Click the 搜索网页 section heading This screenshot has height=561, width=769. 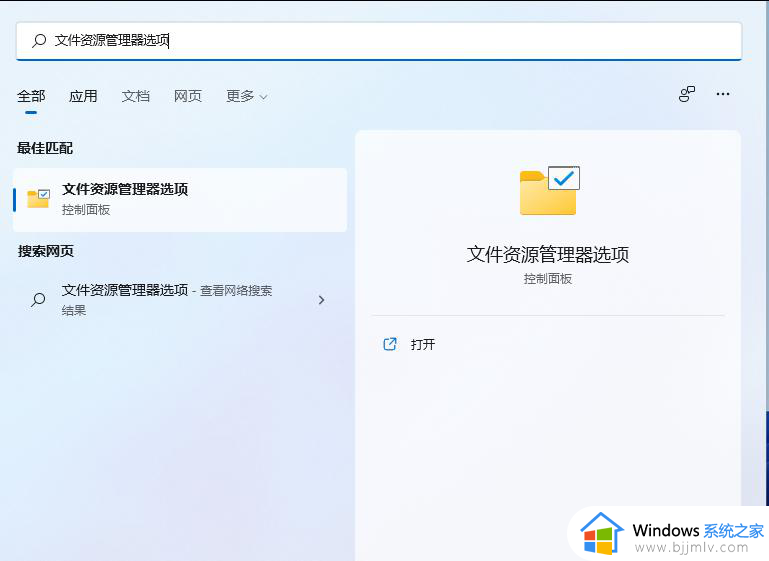(x=46, y=251)
